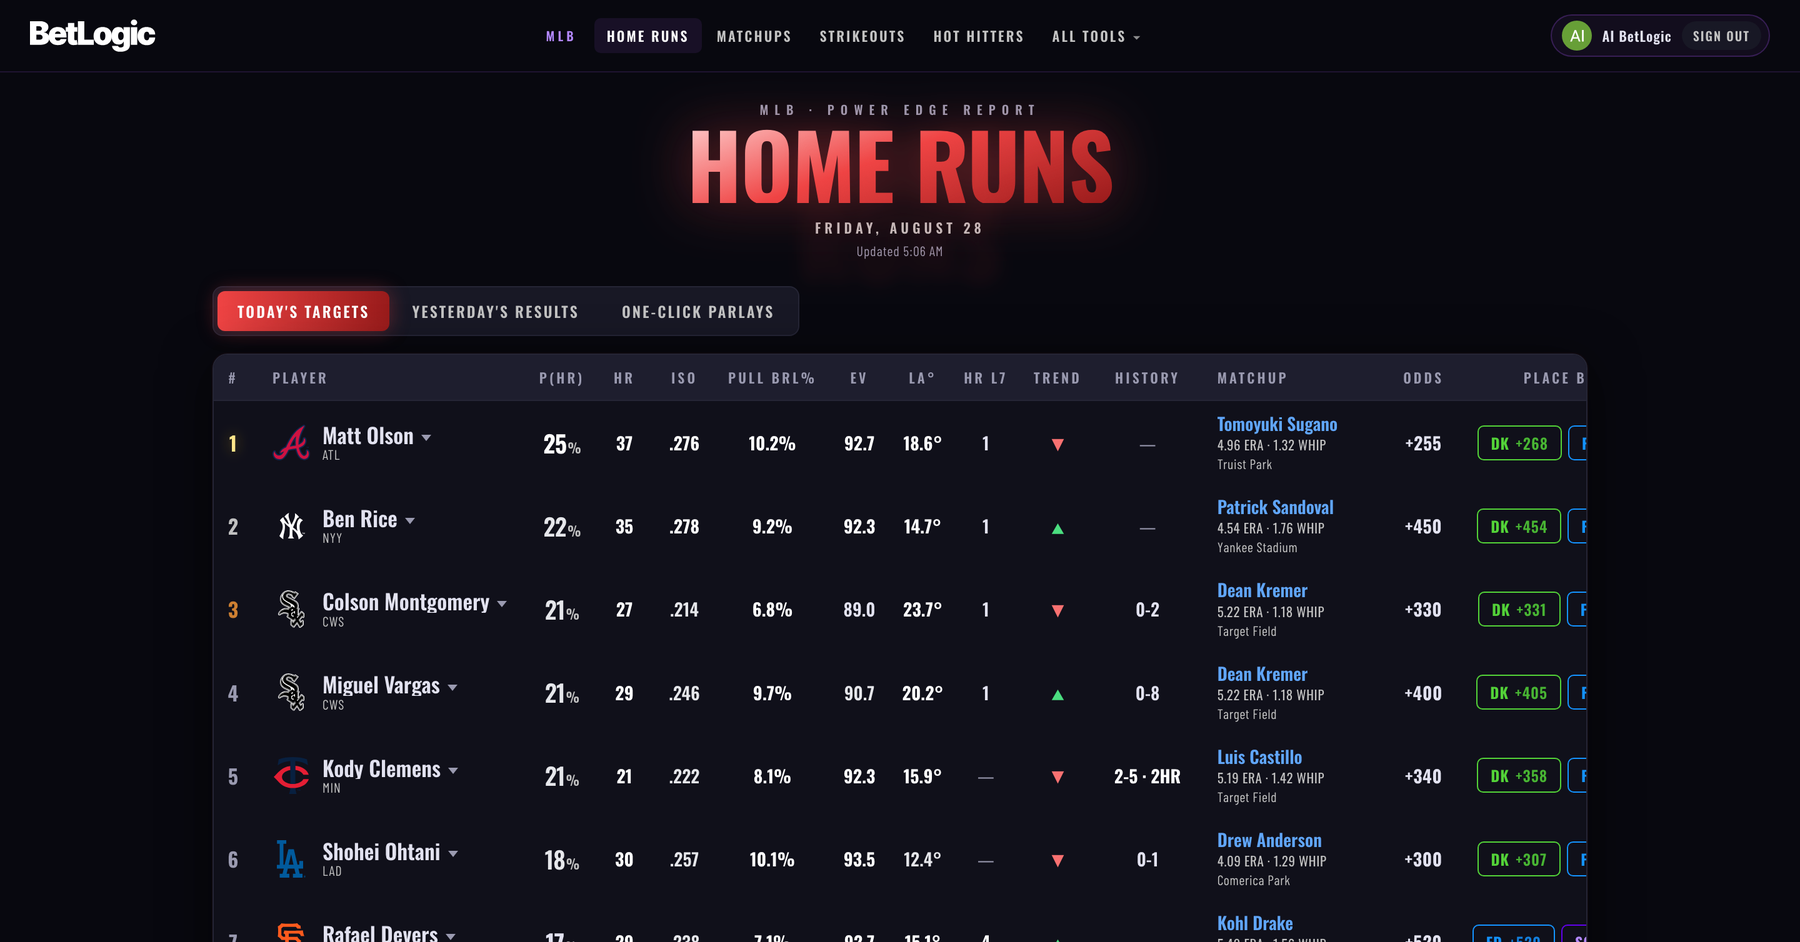Viewport: 1800px width, 942px height.
Task: Open the Drew Anderson pitcher link
Action: coord(1269,840)
